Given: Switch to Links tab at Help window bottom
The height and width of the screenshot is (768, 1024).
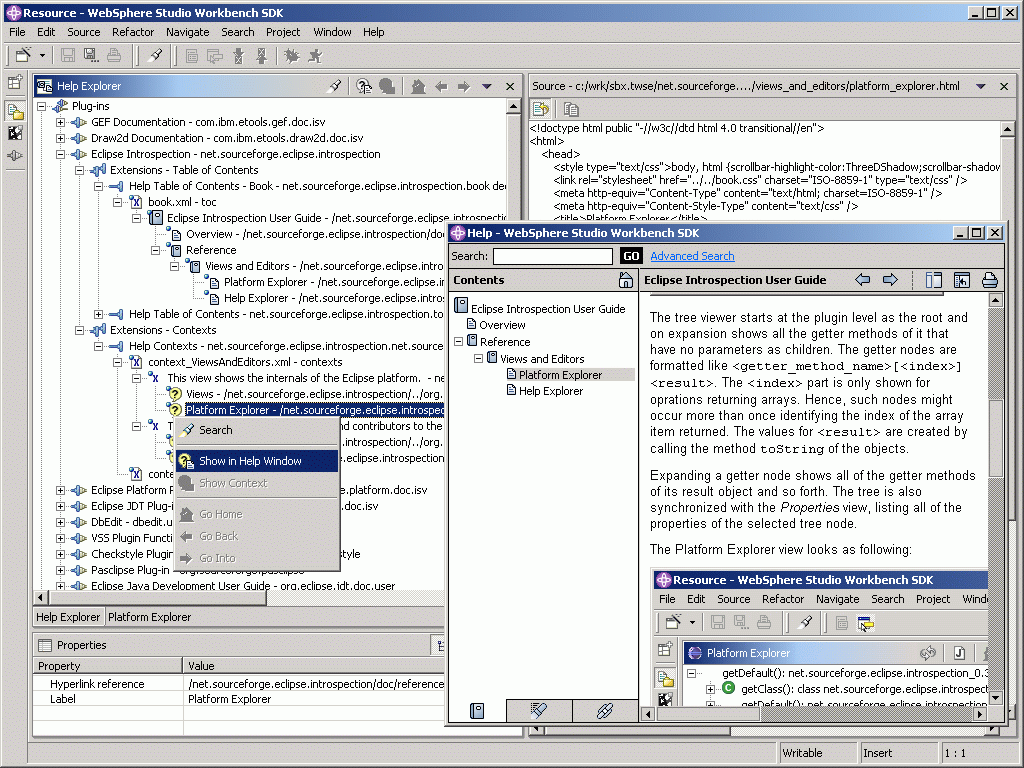Looking at the screenshot, I should click(x=605, y=711).
